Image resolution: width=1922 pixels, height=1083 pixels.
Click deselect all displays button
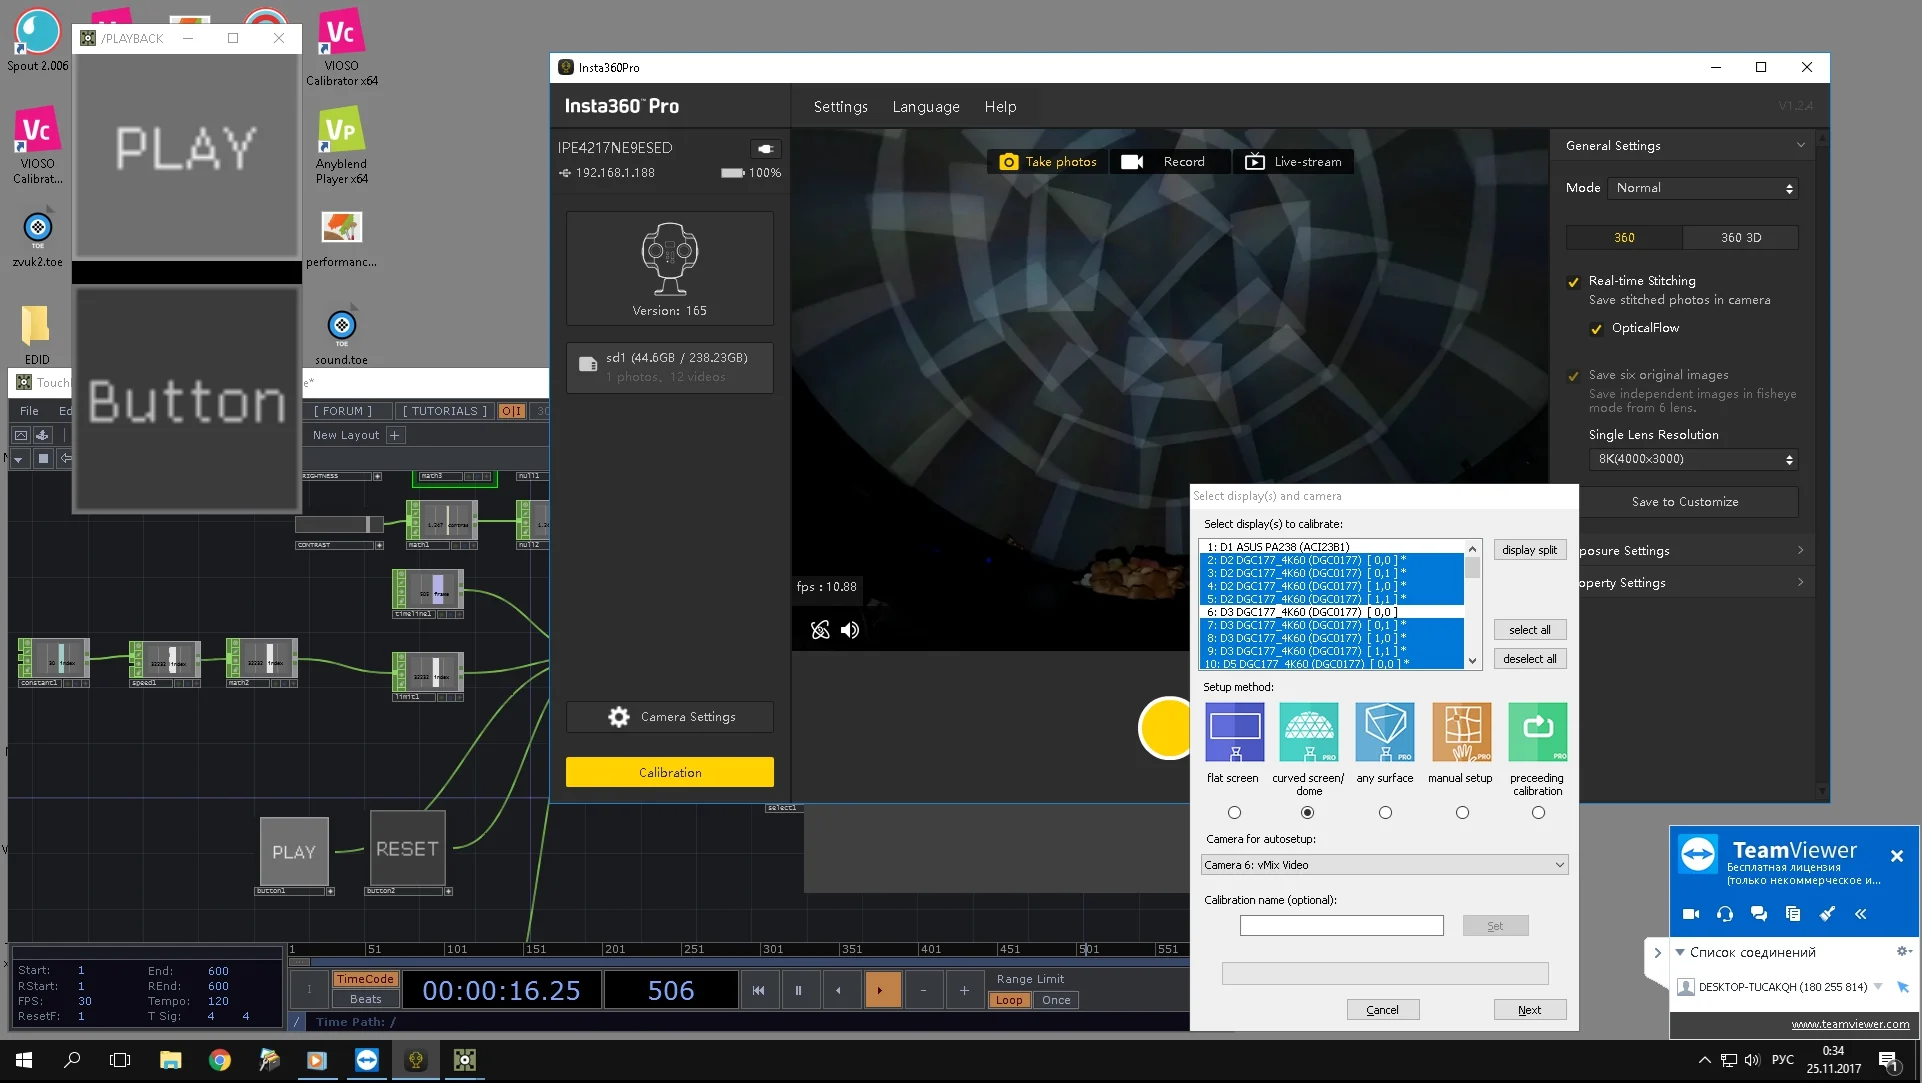click(1529, 659)
